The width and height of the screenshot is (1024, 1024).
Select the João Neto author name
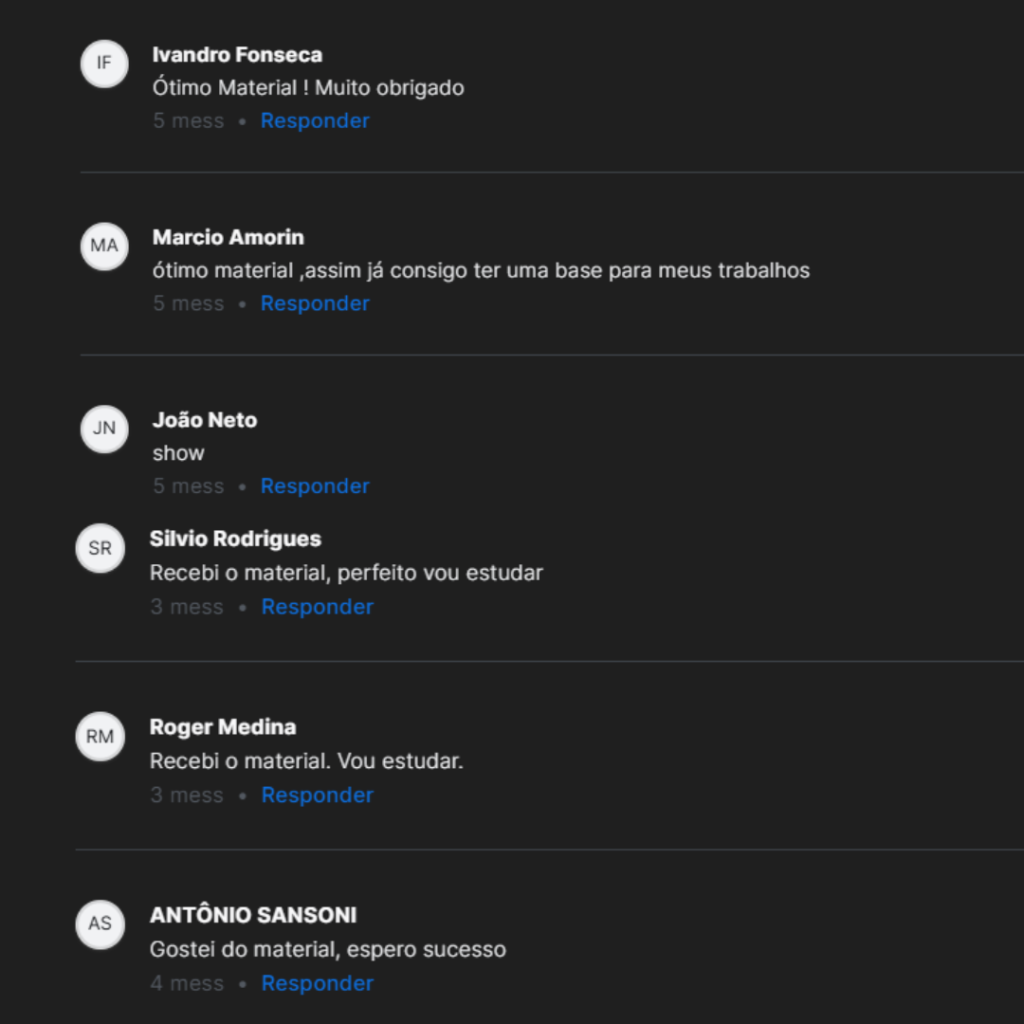click(x=205, y=421)
